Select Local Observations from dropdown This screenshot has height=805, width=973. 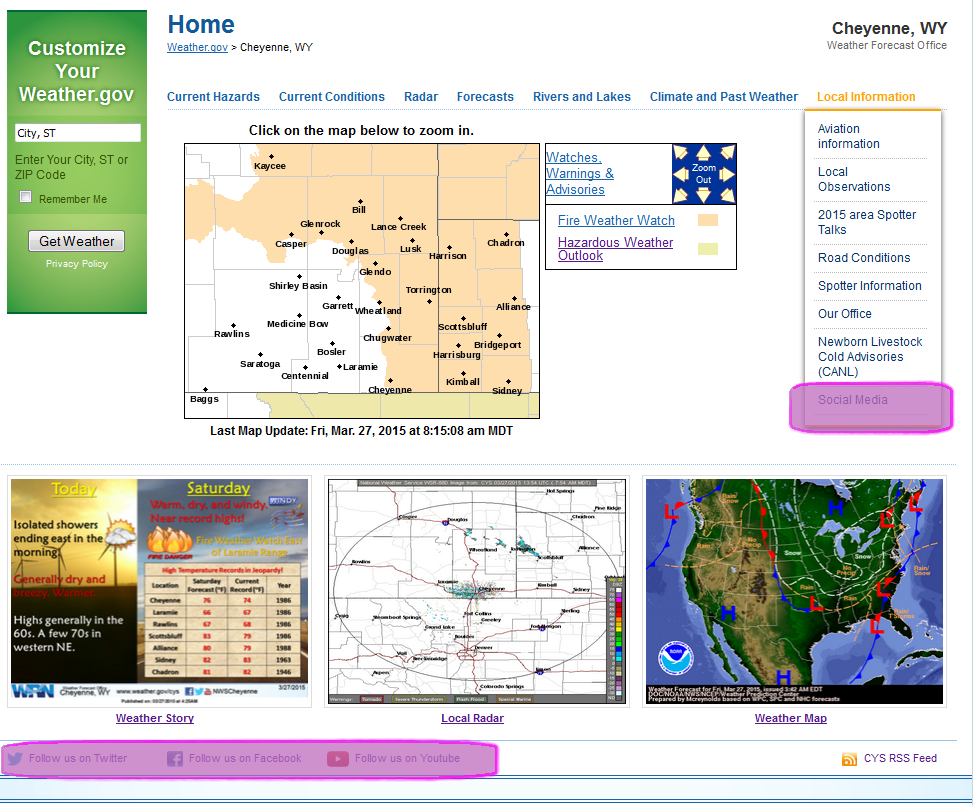coord(854,179)
